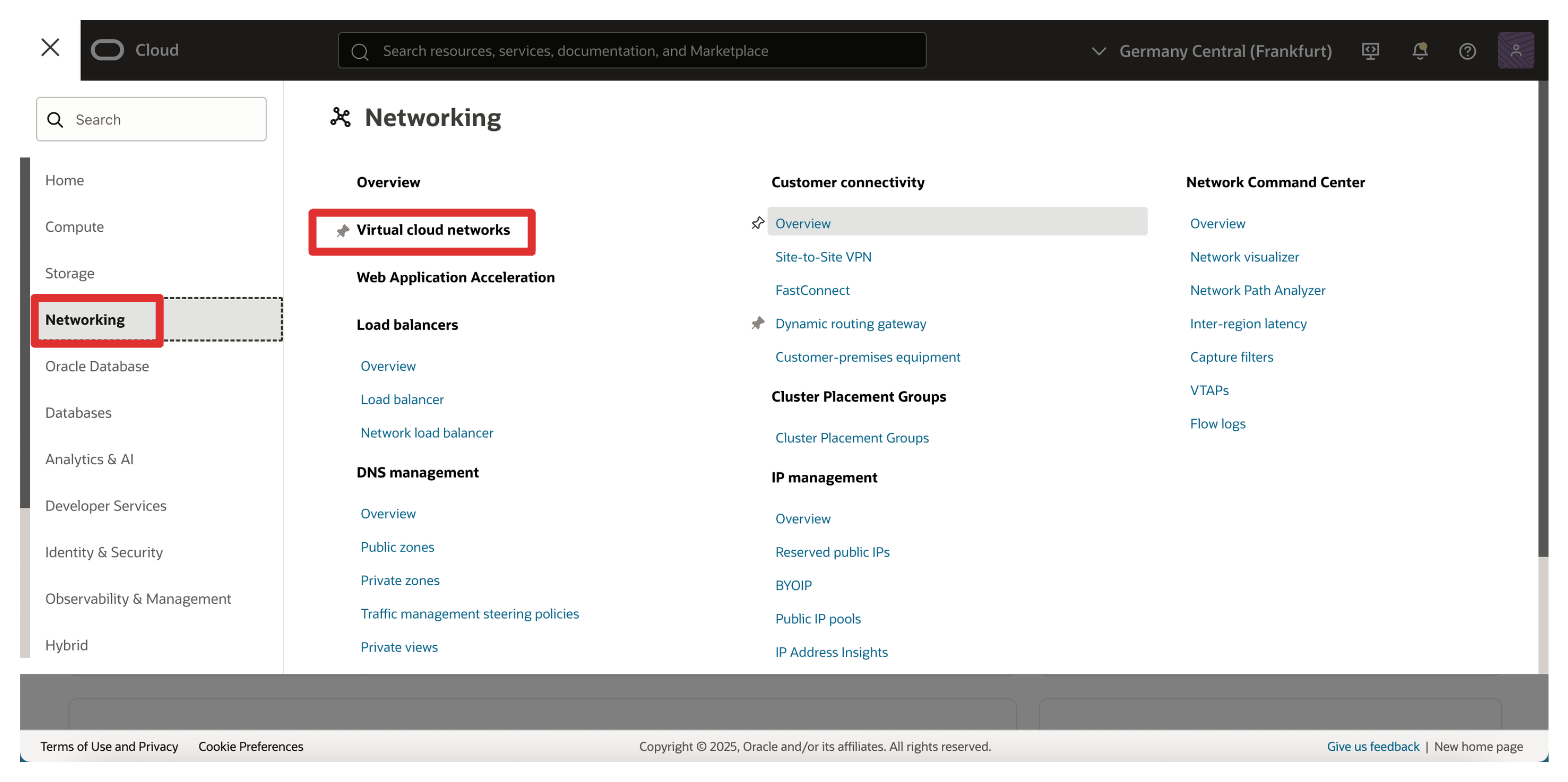Pin Customer connectivity Overview
1568x782 pixels.
pos(758,224)
